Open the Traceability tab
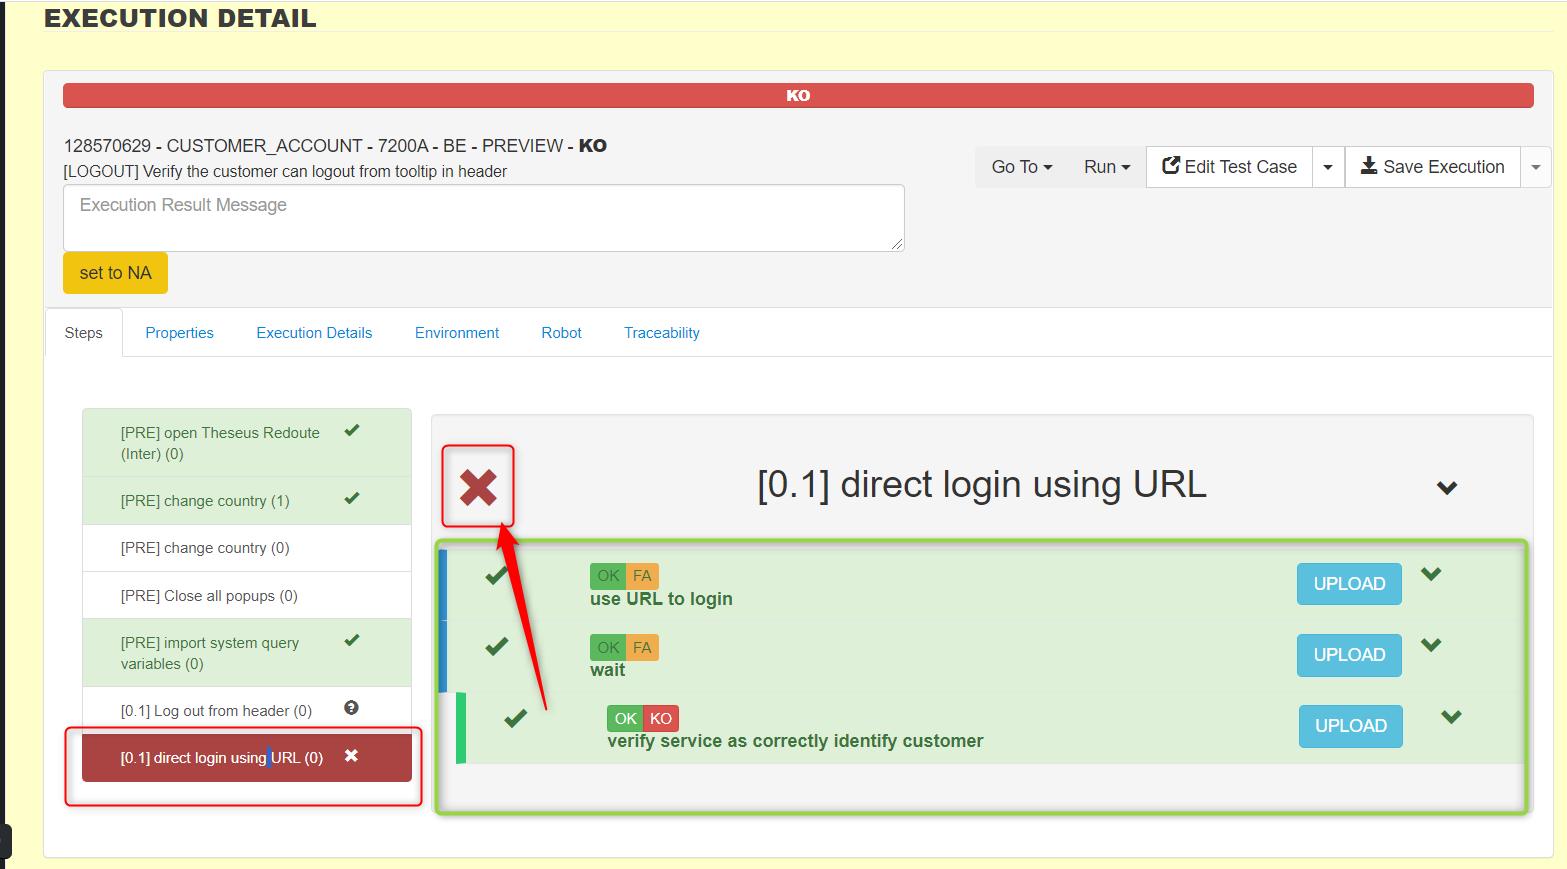This screenshot has height=869, width=1567. pyautogui.click(x=662, y=333)
